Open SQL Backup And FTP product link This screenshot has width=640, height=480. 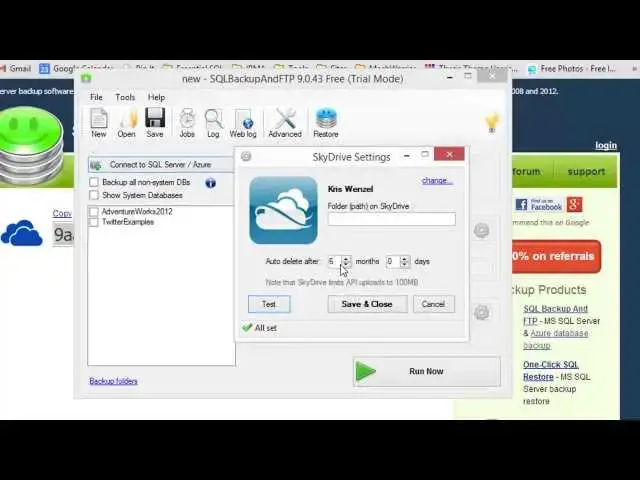556,315
